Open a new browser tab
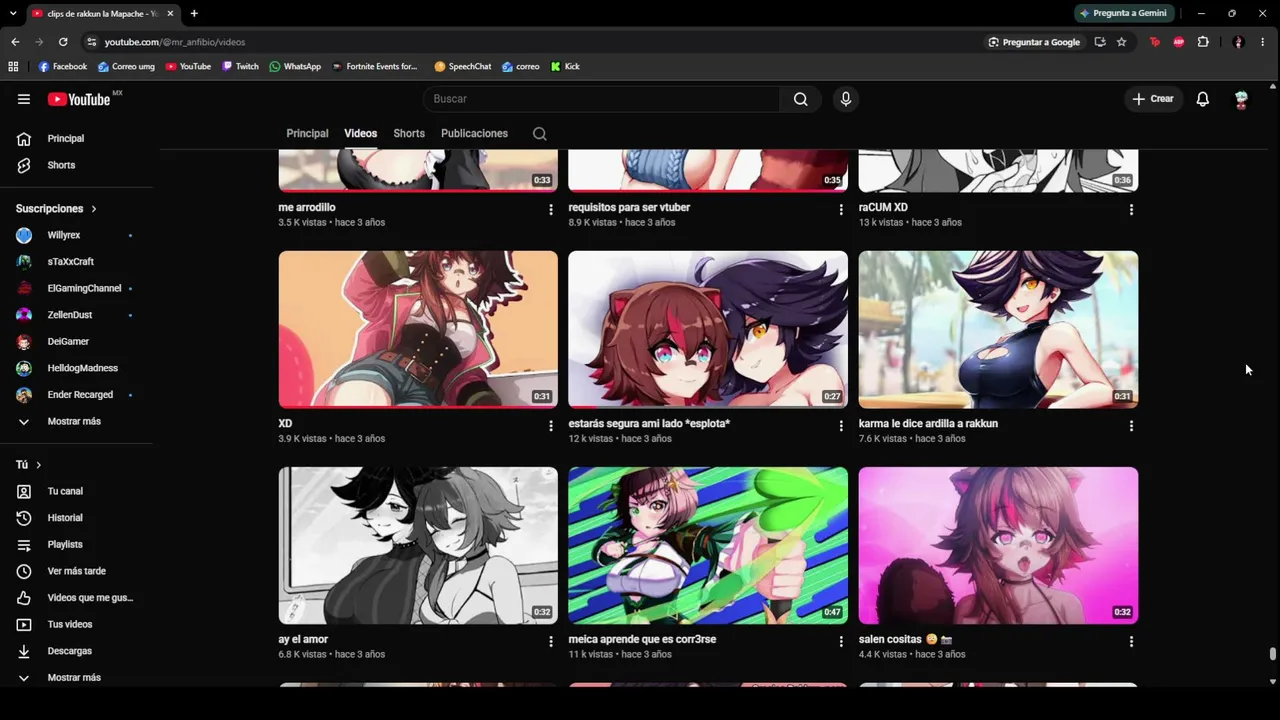Viewport: 1280px width, 720px height. point(194,13)
